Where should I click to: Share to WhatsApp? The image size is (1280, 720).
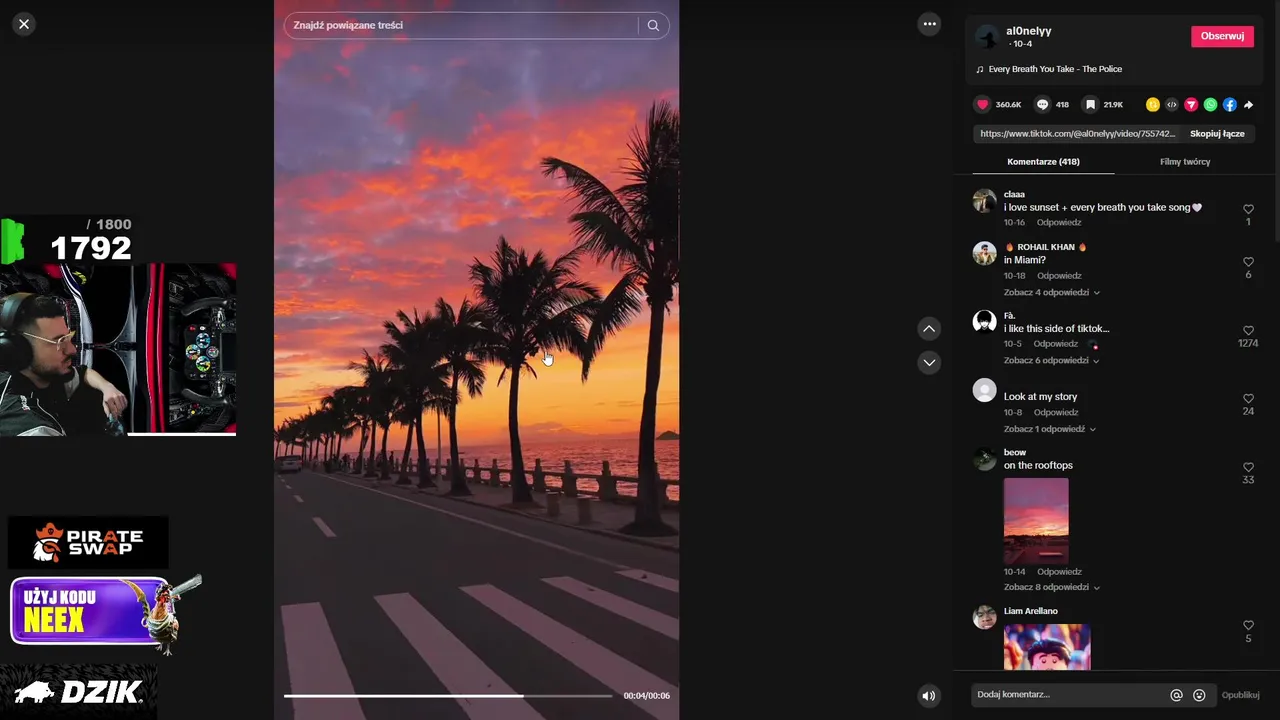[1210, 104]
